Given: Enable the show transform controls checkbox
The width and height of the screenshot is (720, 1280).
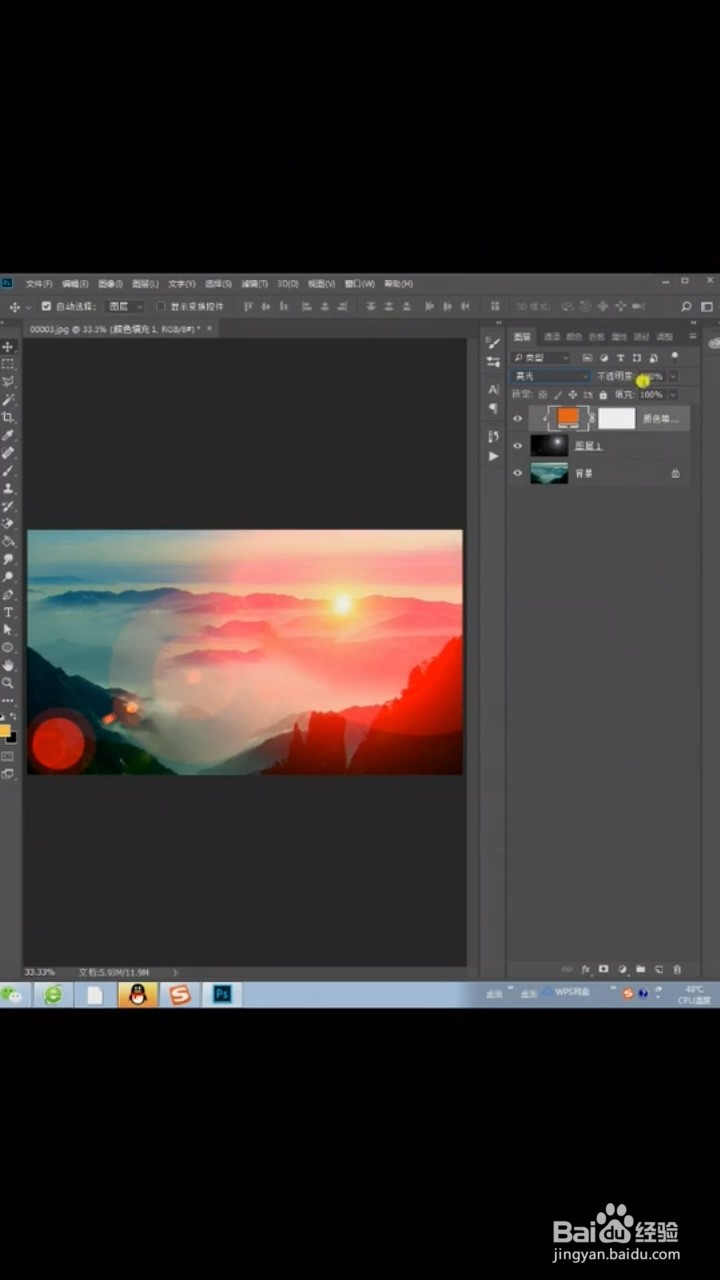Looking at the screenshot, I should coord(161,306).
